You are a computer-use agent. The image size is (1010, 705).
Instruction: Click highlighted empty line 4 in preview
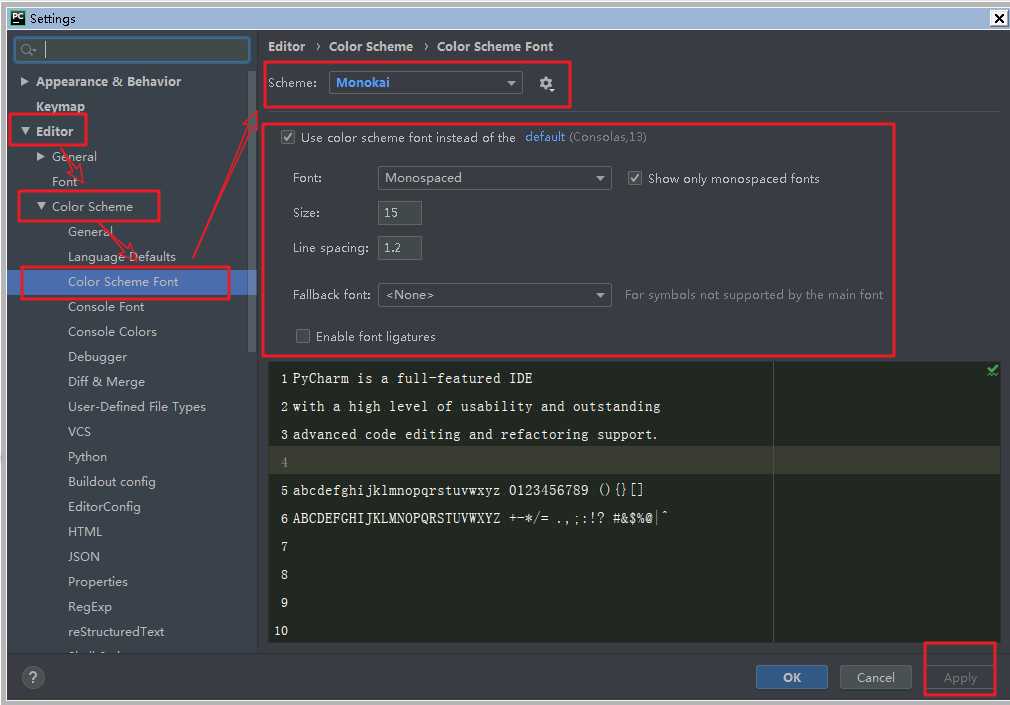pos(634,462)
